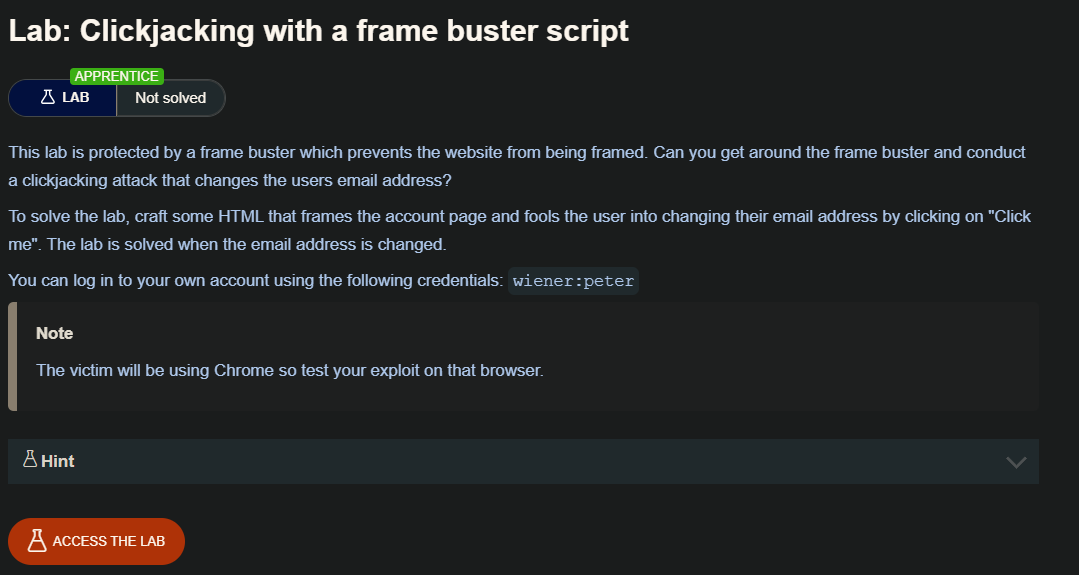Image resolution: width=1079 pixels, height=575 pixels.
Task: Click the wiener:peter credentials code
Action: point(573,281)
